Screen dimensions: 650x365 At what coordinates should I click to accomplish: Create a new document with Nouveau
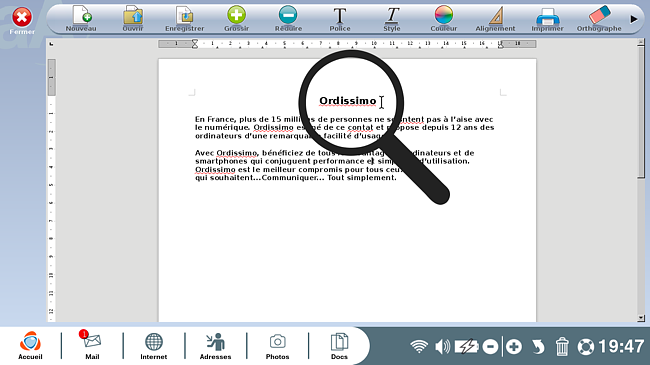point(81,19)
